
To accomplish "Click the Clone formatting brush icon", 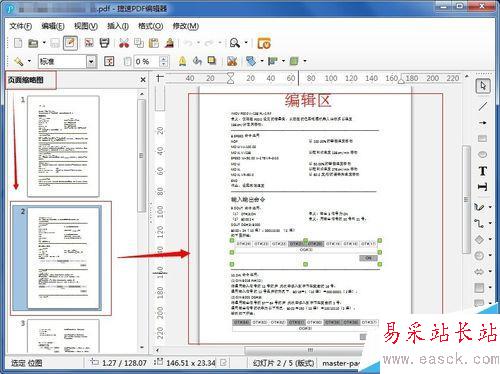I will point(170,43).
